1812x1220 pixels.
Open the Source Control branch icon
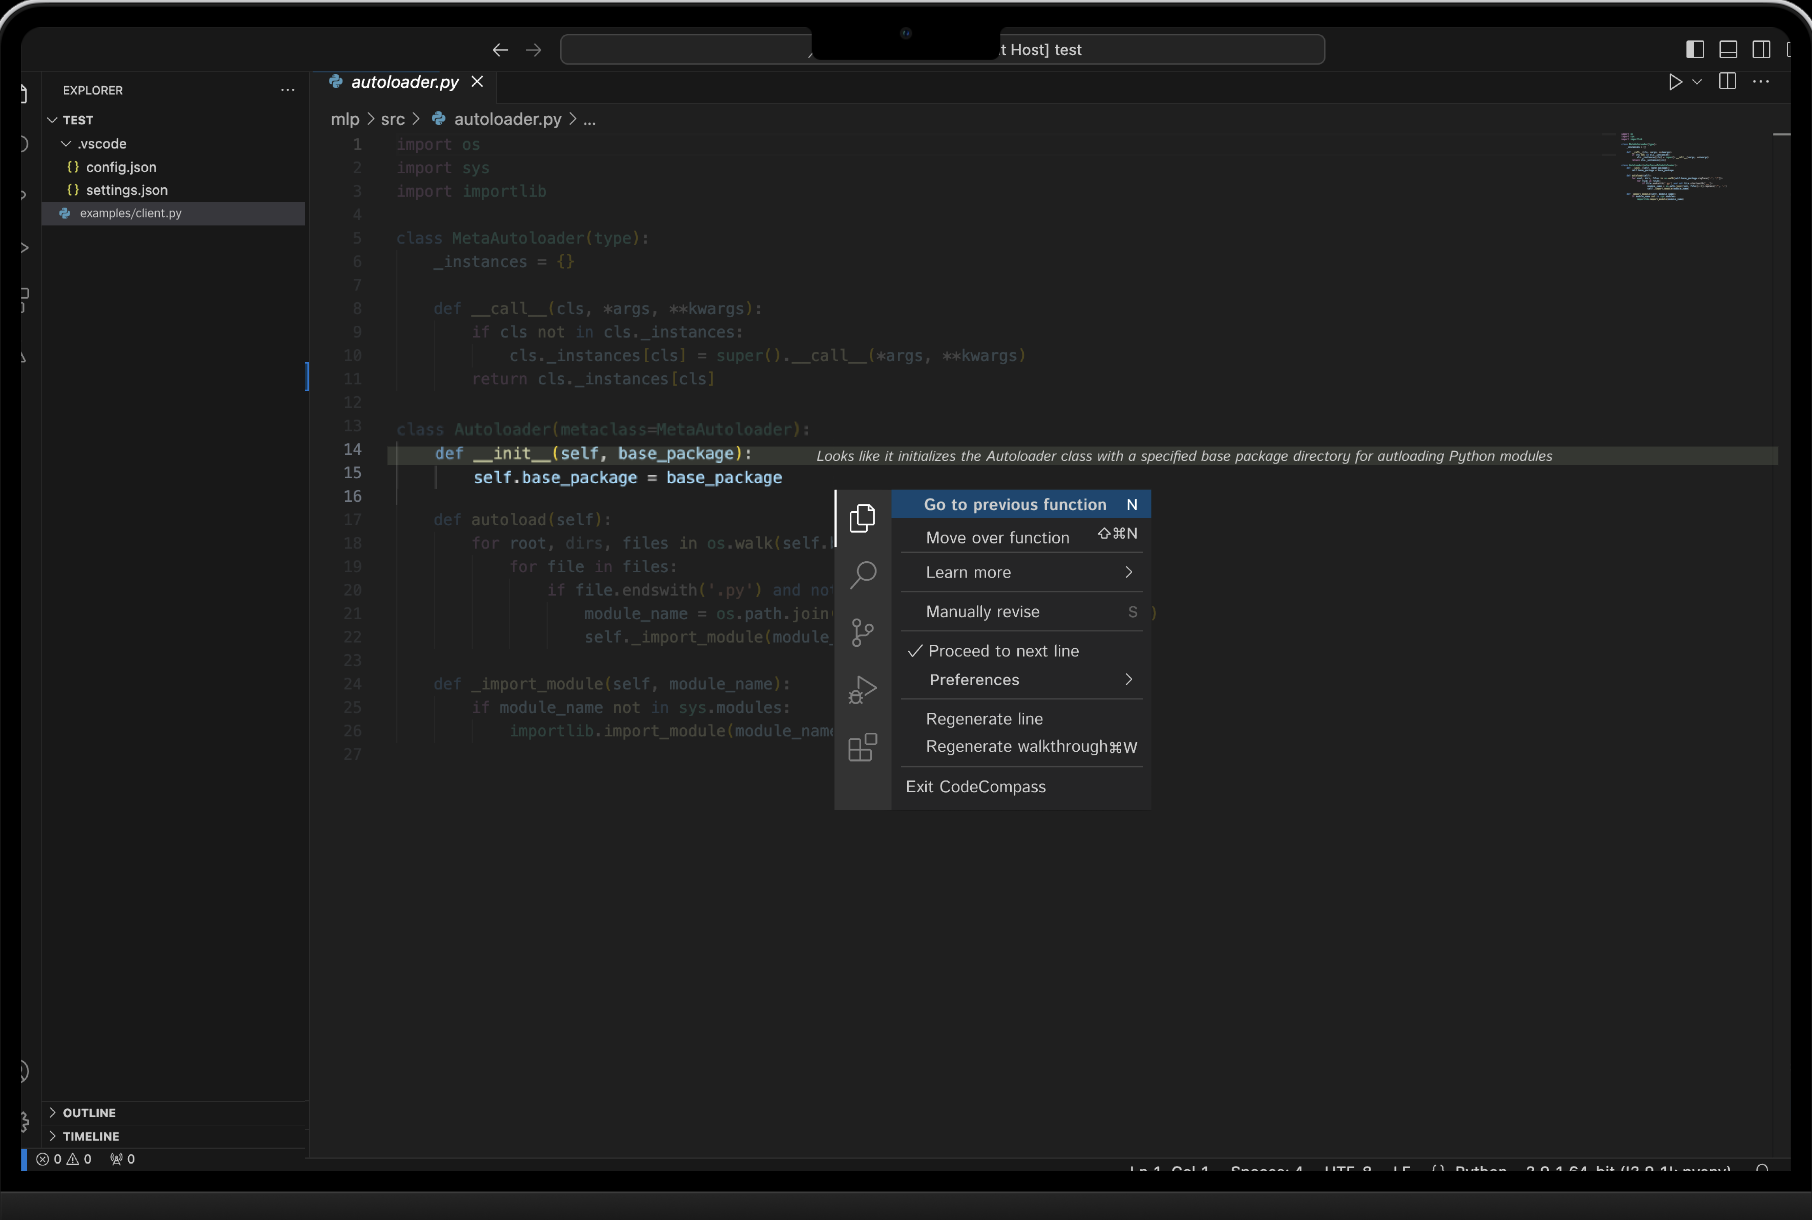862,632
